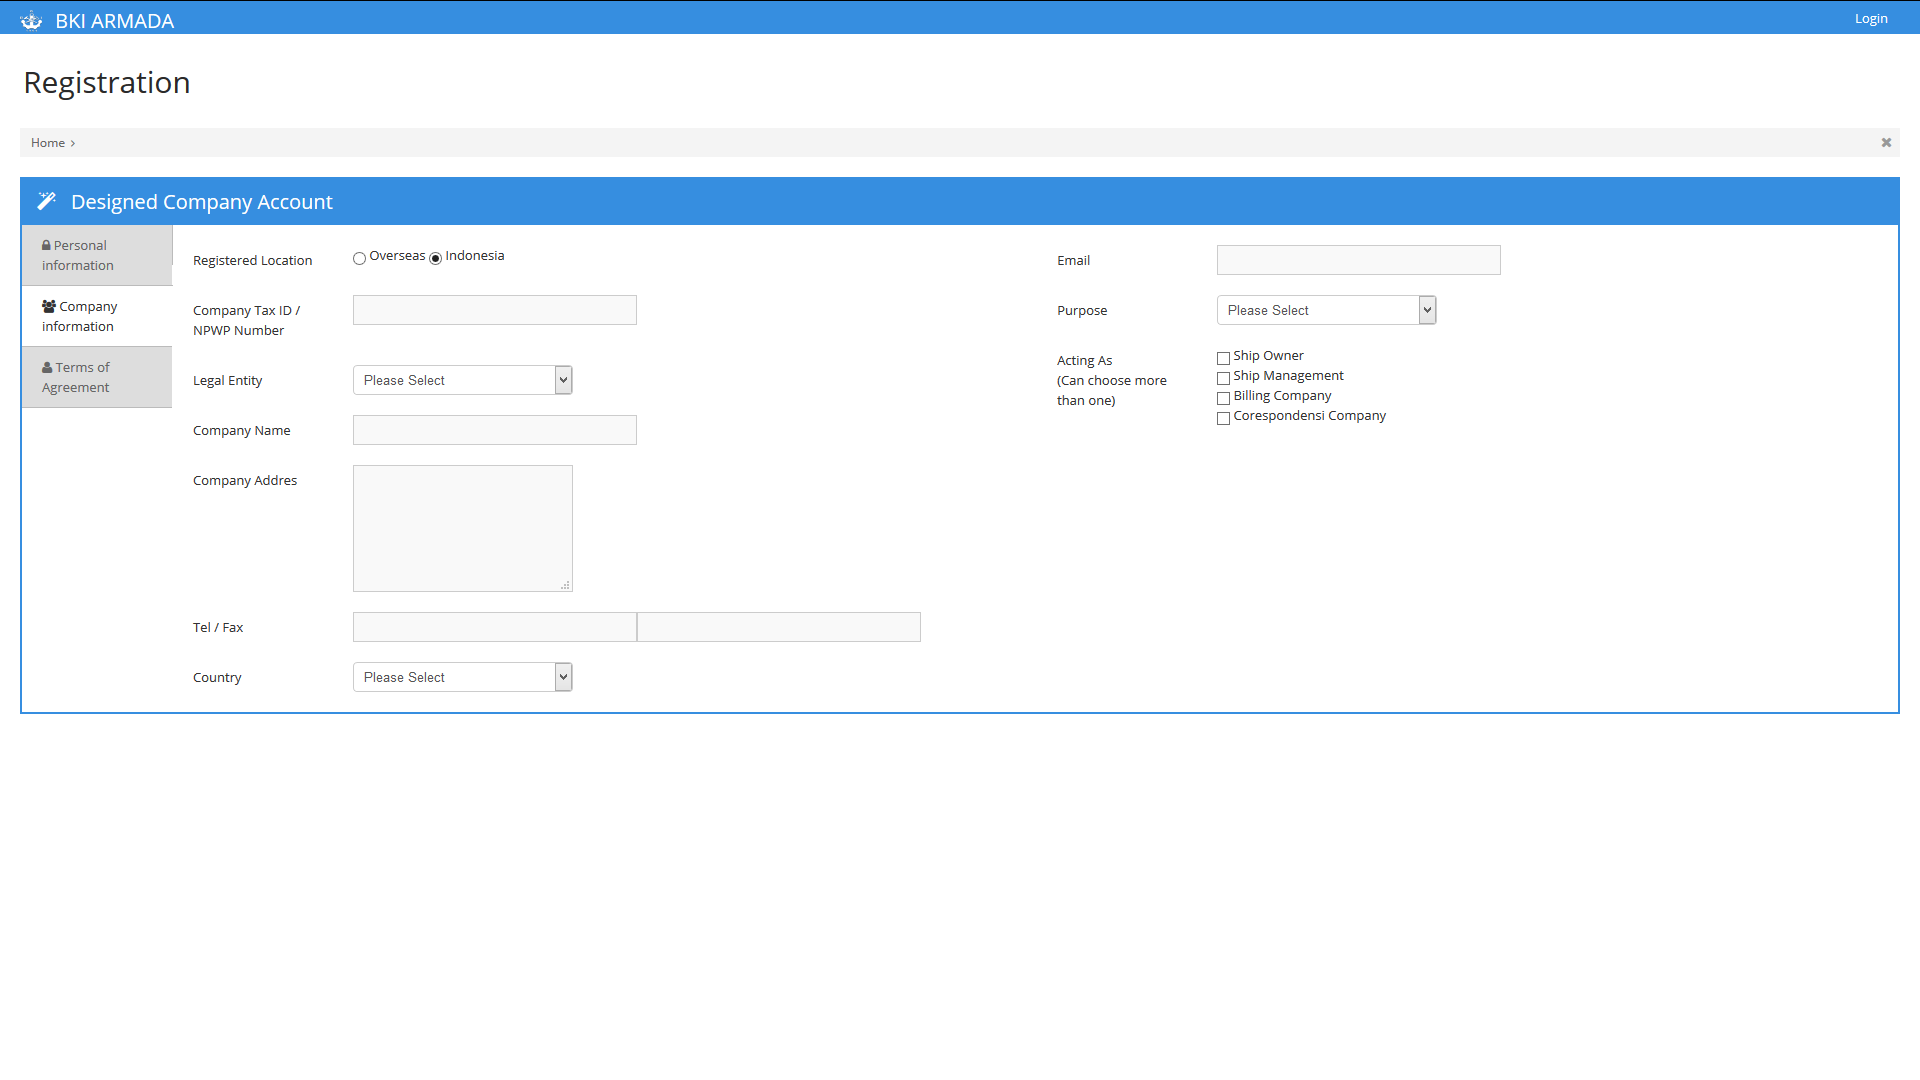Check the Ship Owner checkbox
The height and width of the screenshot is (1080, 1920).
[x=1223, y=358]
